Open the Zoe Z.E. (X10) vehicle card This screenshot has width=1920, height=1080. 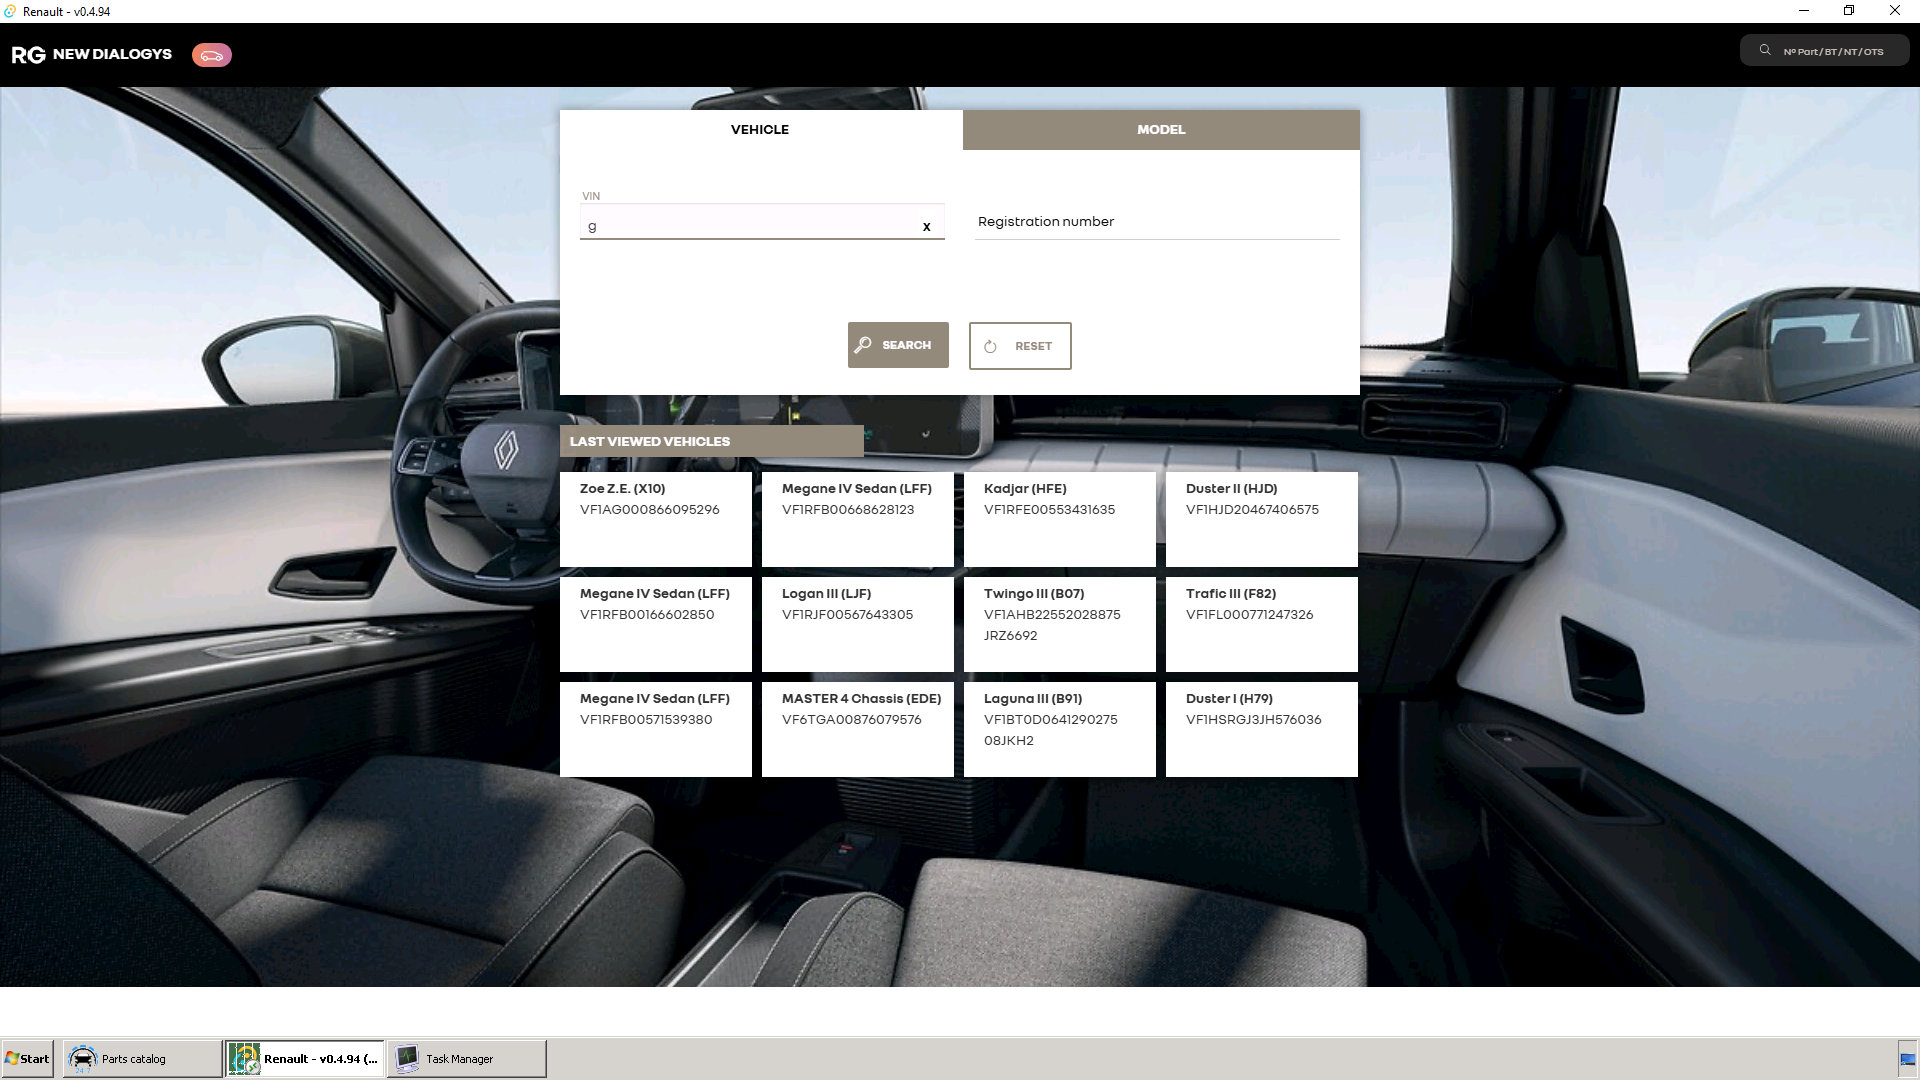point(656,519)
